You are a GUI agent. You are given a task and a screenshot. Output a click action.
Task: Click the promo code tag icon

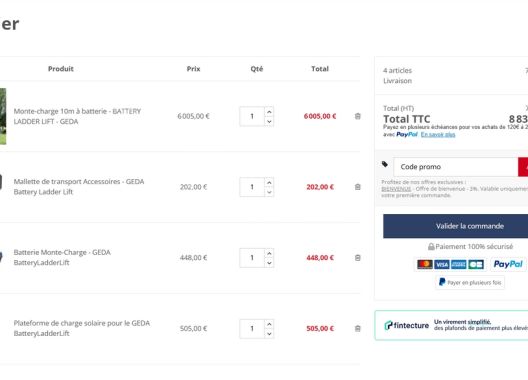385,164
